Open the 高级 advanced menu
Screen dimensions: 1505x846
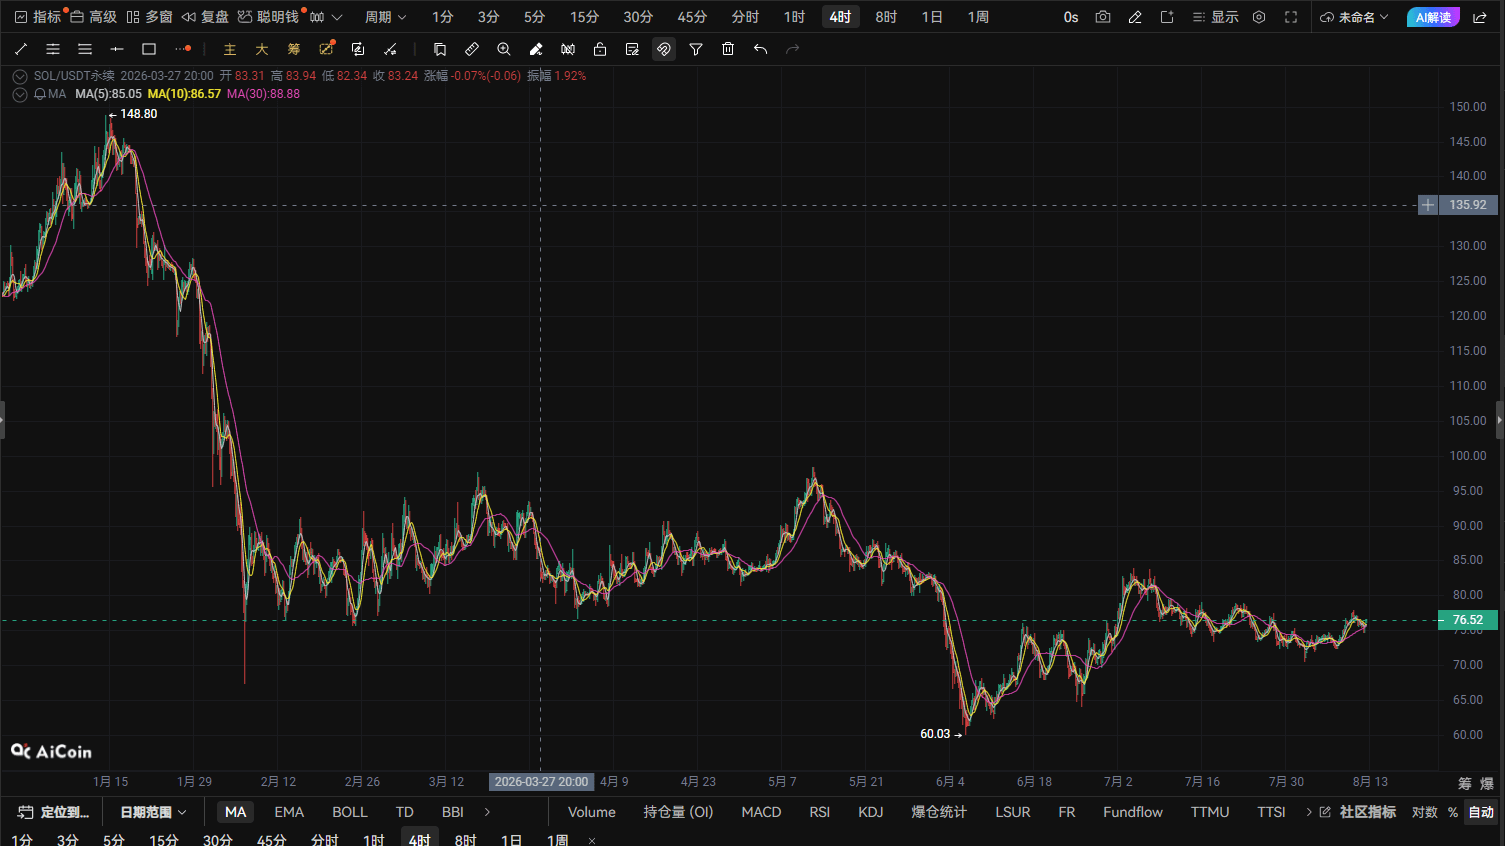coord(93,17)
